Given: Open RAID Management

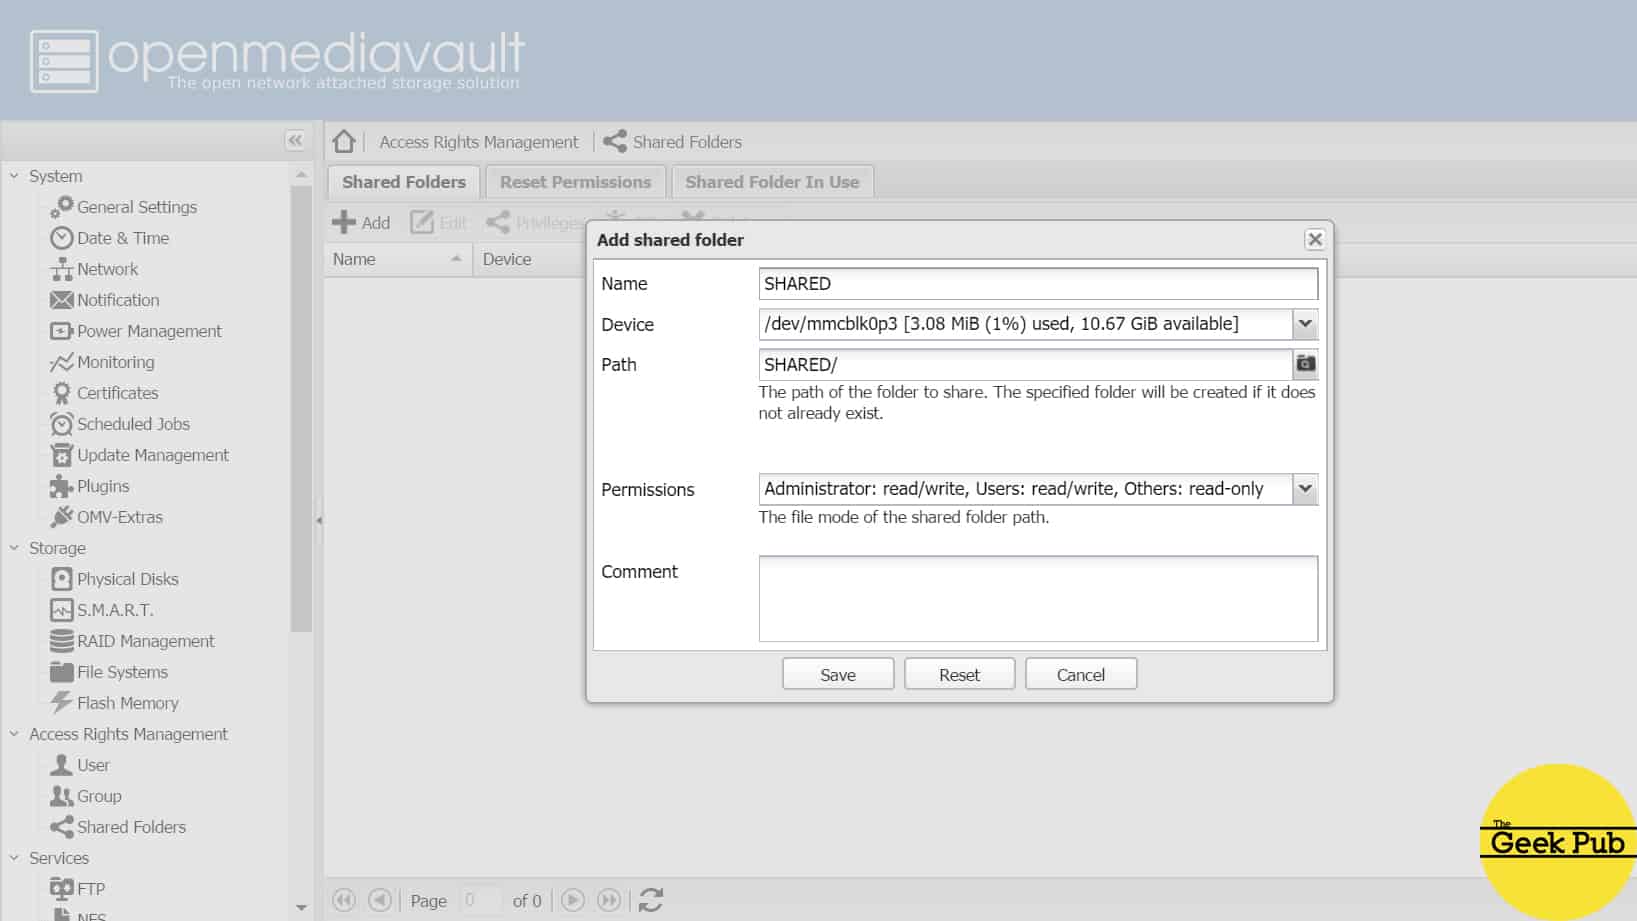Looking at the screenshot, I should coord(133,641).
